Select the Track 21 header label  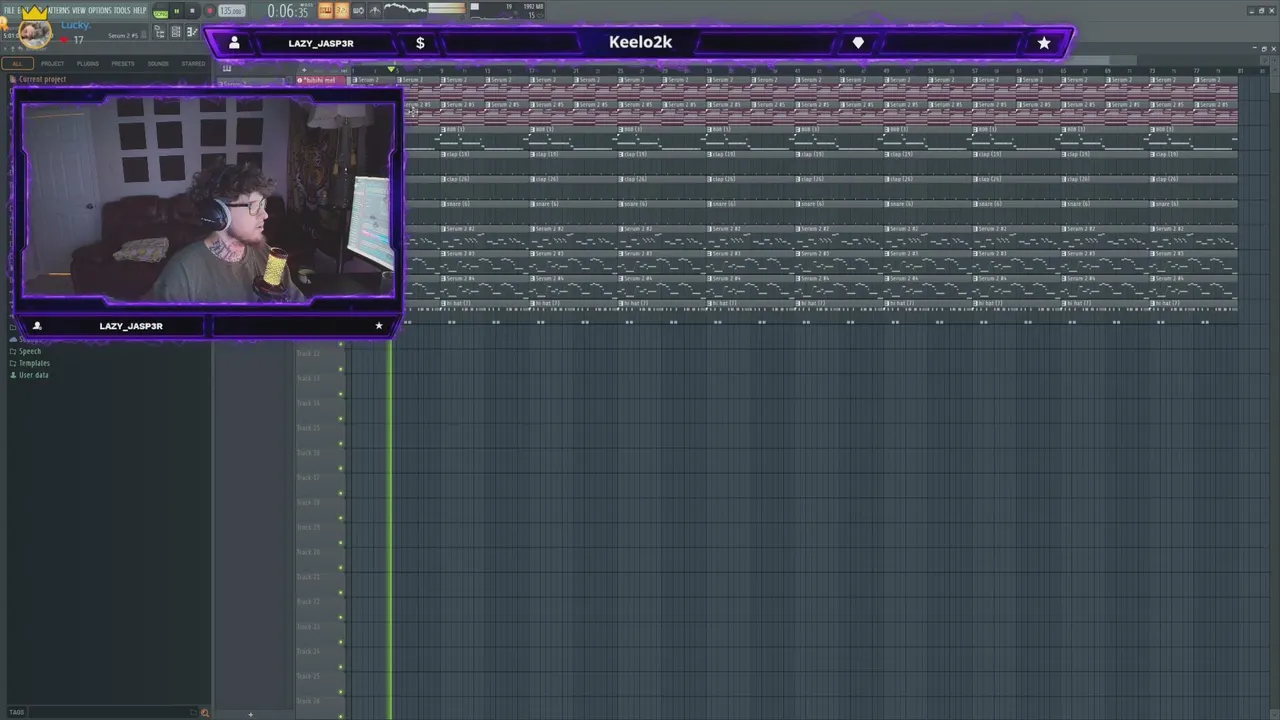click(309, 577)
